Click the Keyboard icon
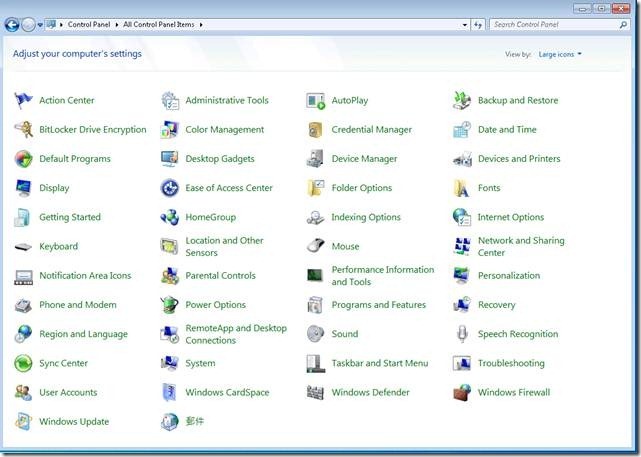The height and width of the screenshot is (457, 641). (x=23, y=247)
